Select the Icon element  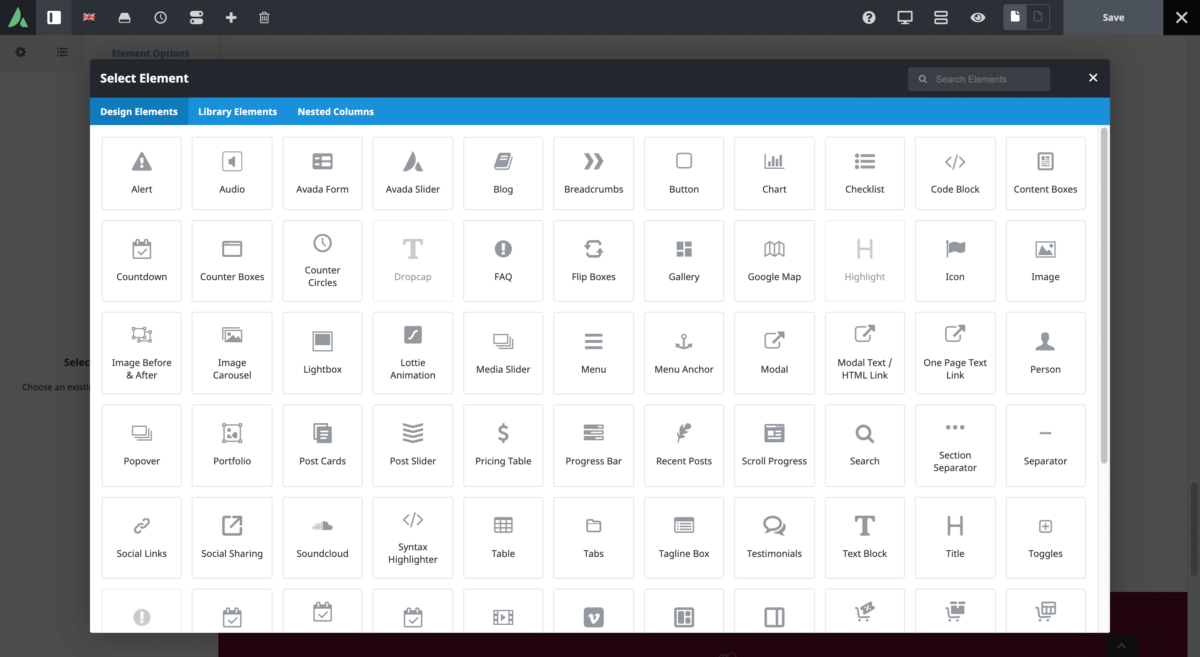pos(955,261)
